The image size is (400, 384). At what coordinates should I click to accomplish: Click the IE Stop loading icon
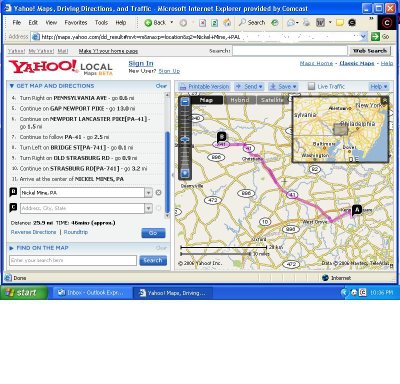point(202,23)
